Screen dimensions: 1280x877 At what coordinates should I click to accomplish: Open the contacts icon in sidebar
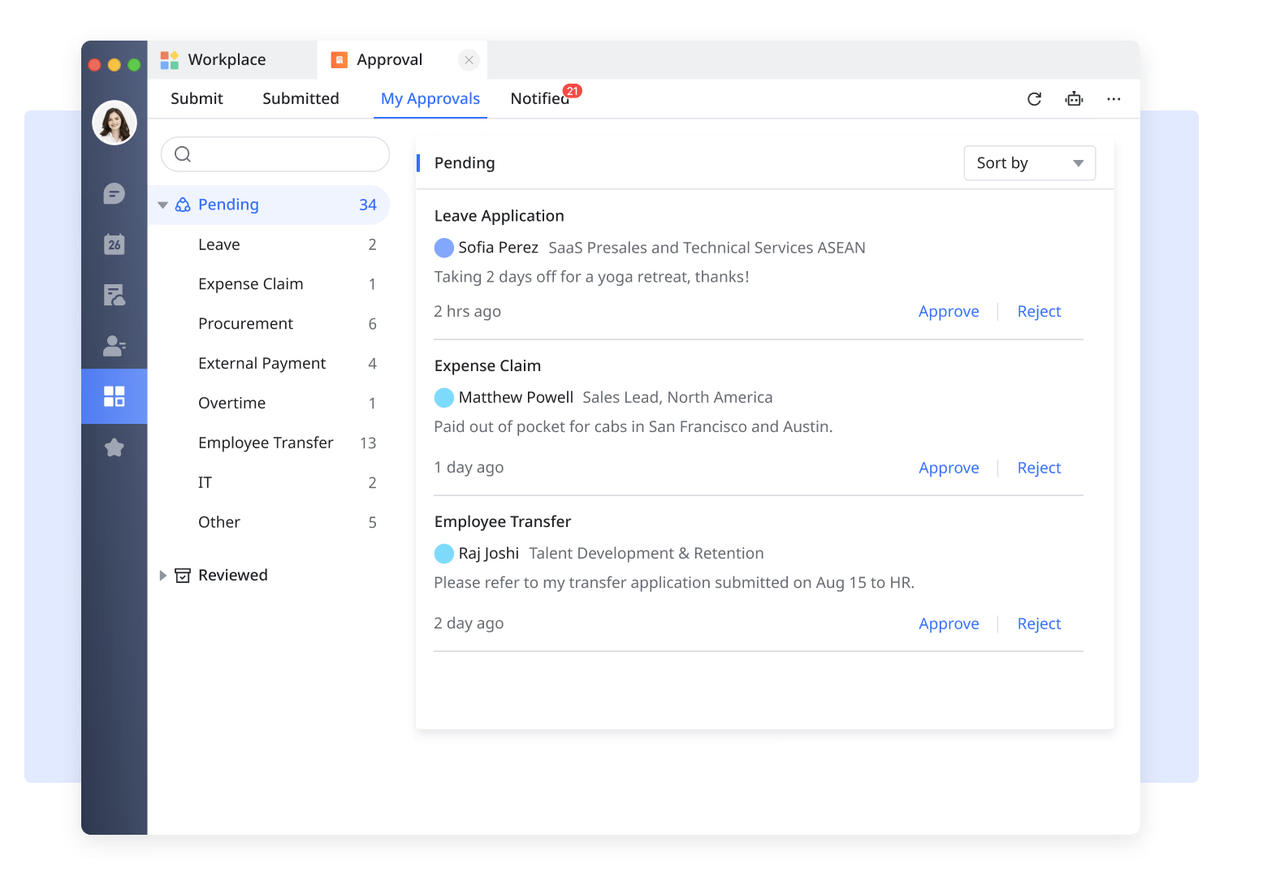pyautogui.click(x=114, y=346)
